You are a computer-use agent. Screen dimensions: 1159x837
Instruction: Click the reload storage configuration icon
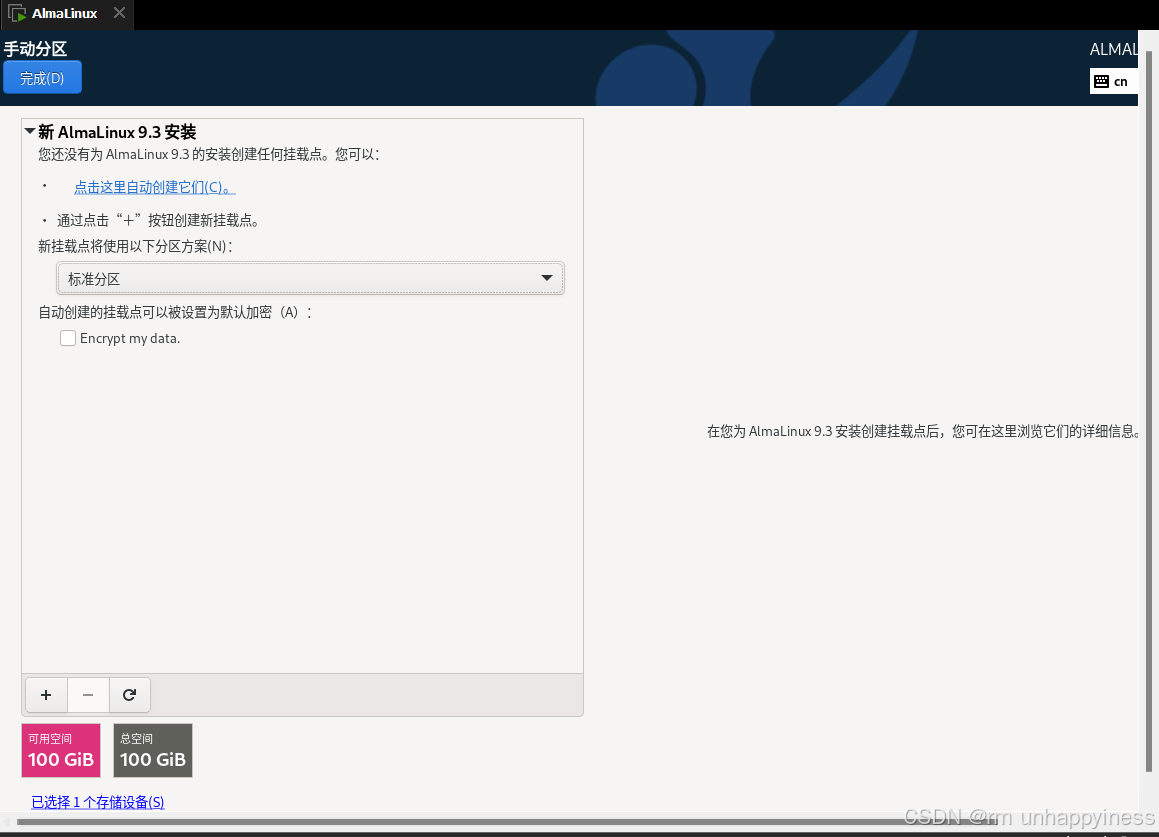[129, 695]
